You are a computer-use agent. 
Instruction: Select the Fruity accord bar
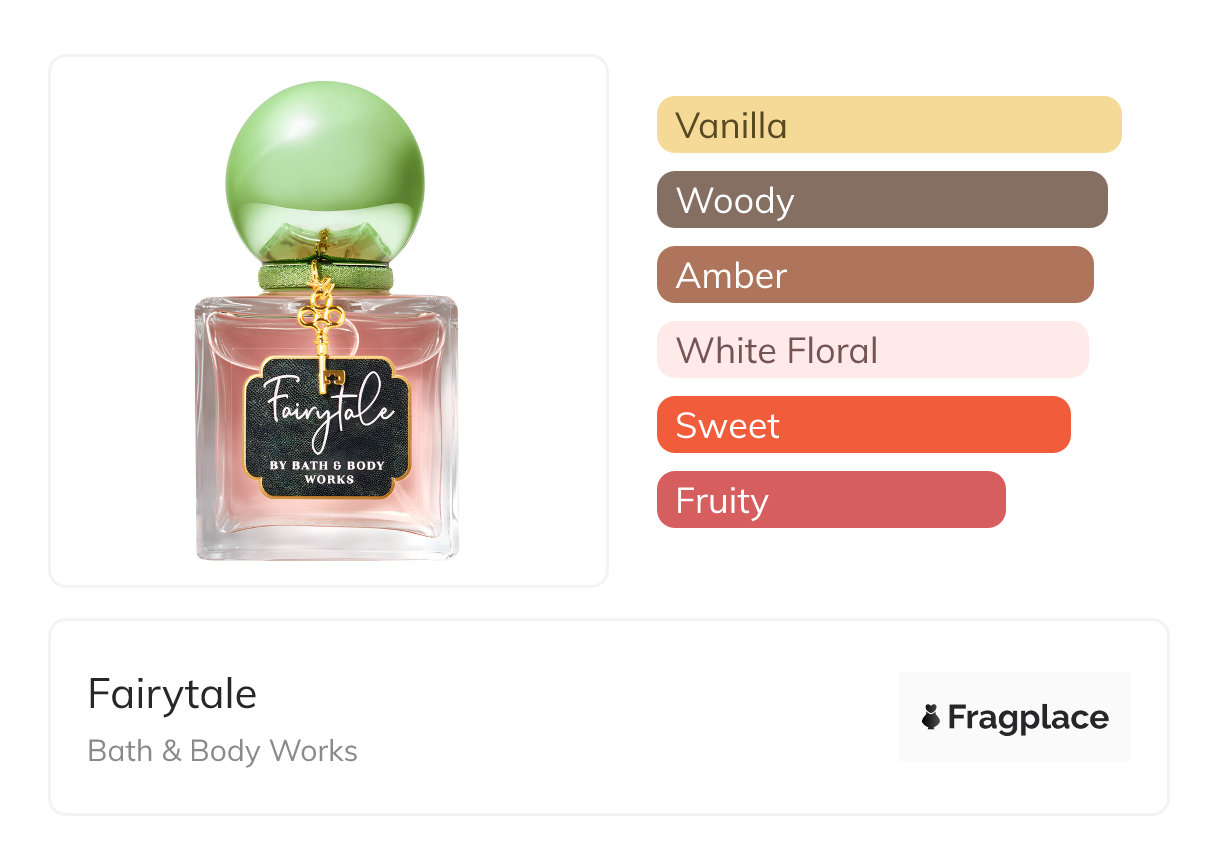pos(830,500)
